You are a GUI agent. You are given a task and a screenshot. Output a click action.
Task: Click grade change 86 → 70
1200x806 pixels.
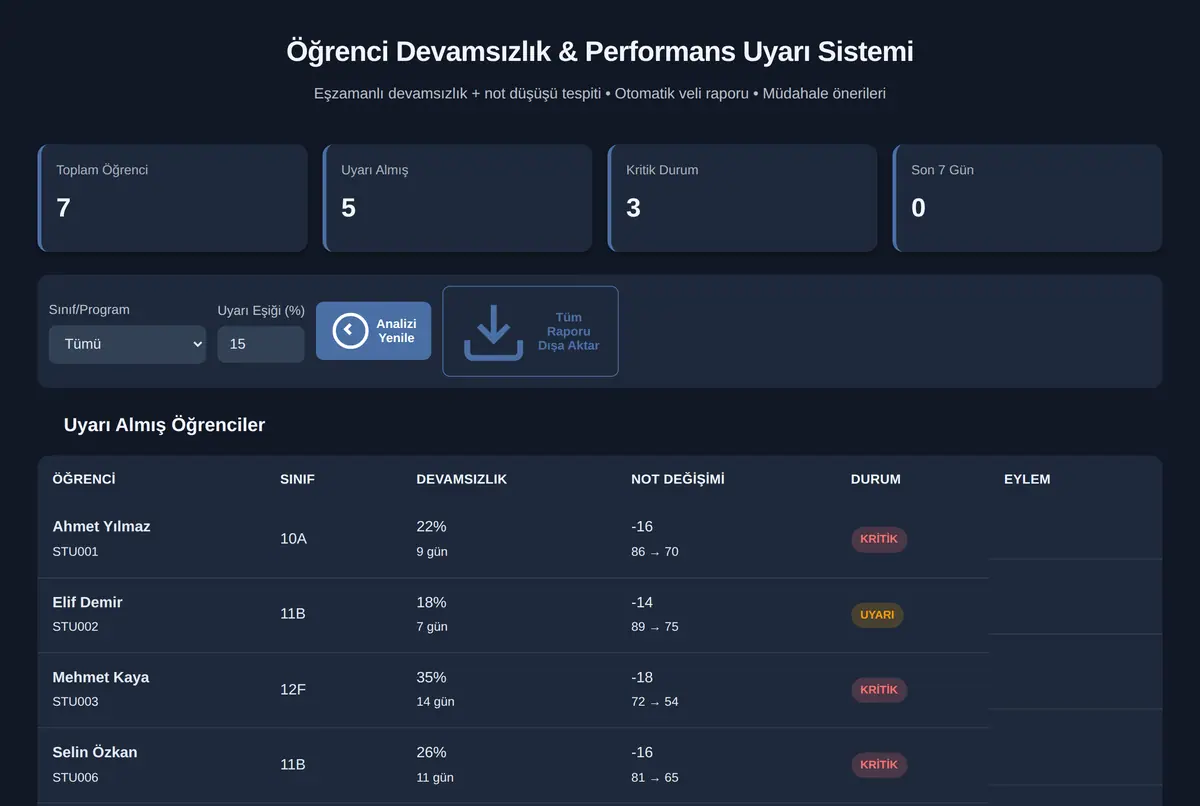tap(655, 552)
